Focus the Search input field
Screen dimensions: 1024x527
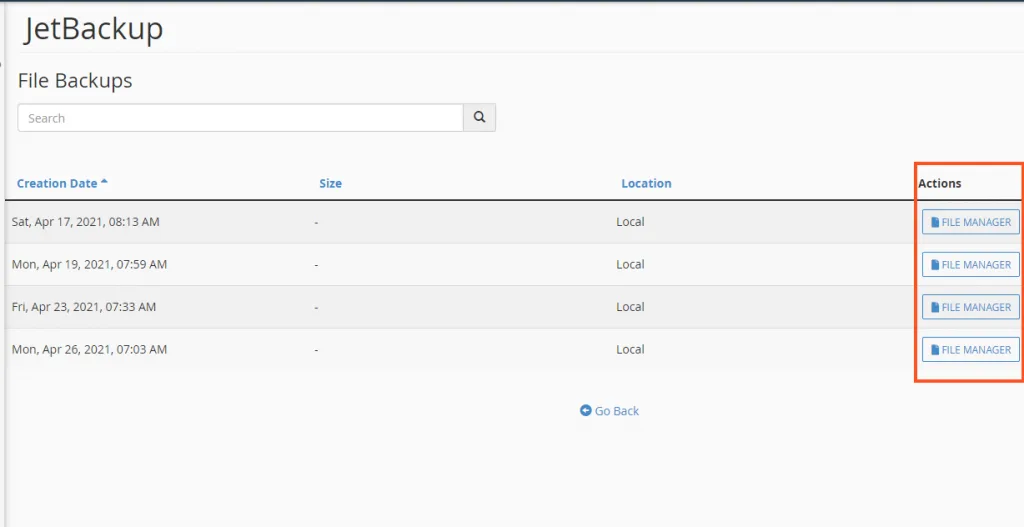pyautogui.click(x=240, y=118)
